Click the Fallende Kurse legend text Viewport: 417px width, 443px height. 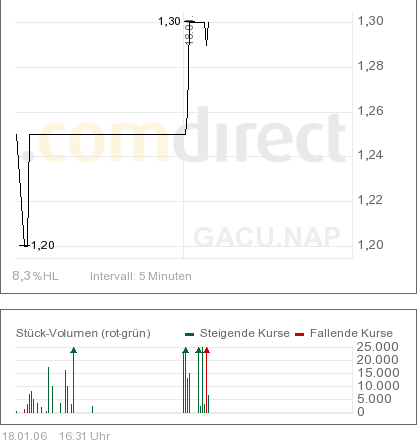tap(351, 333)
